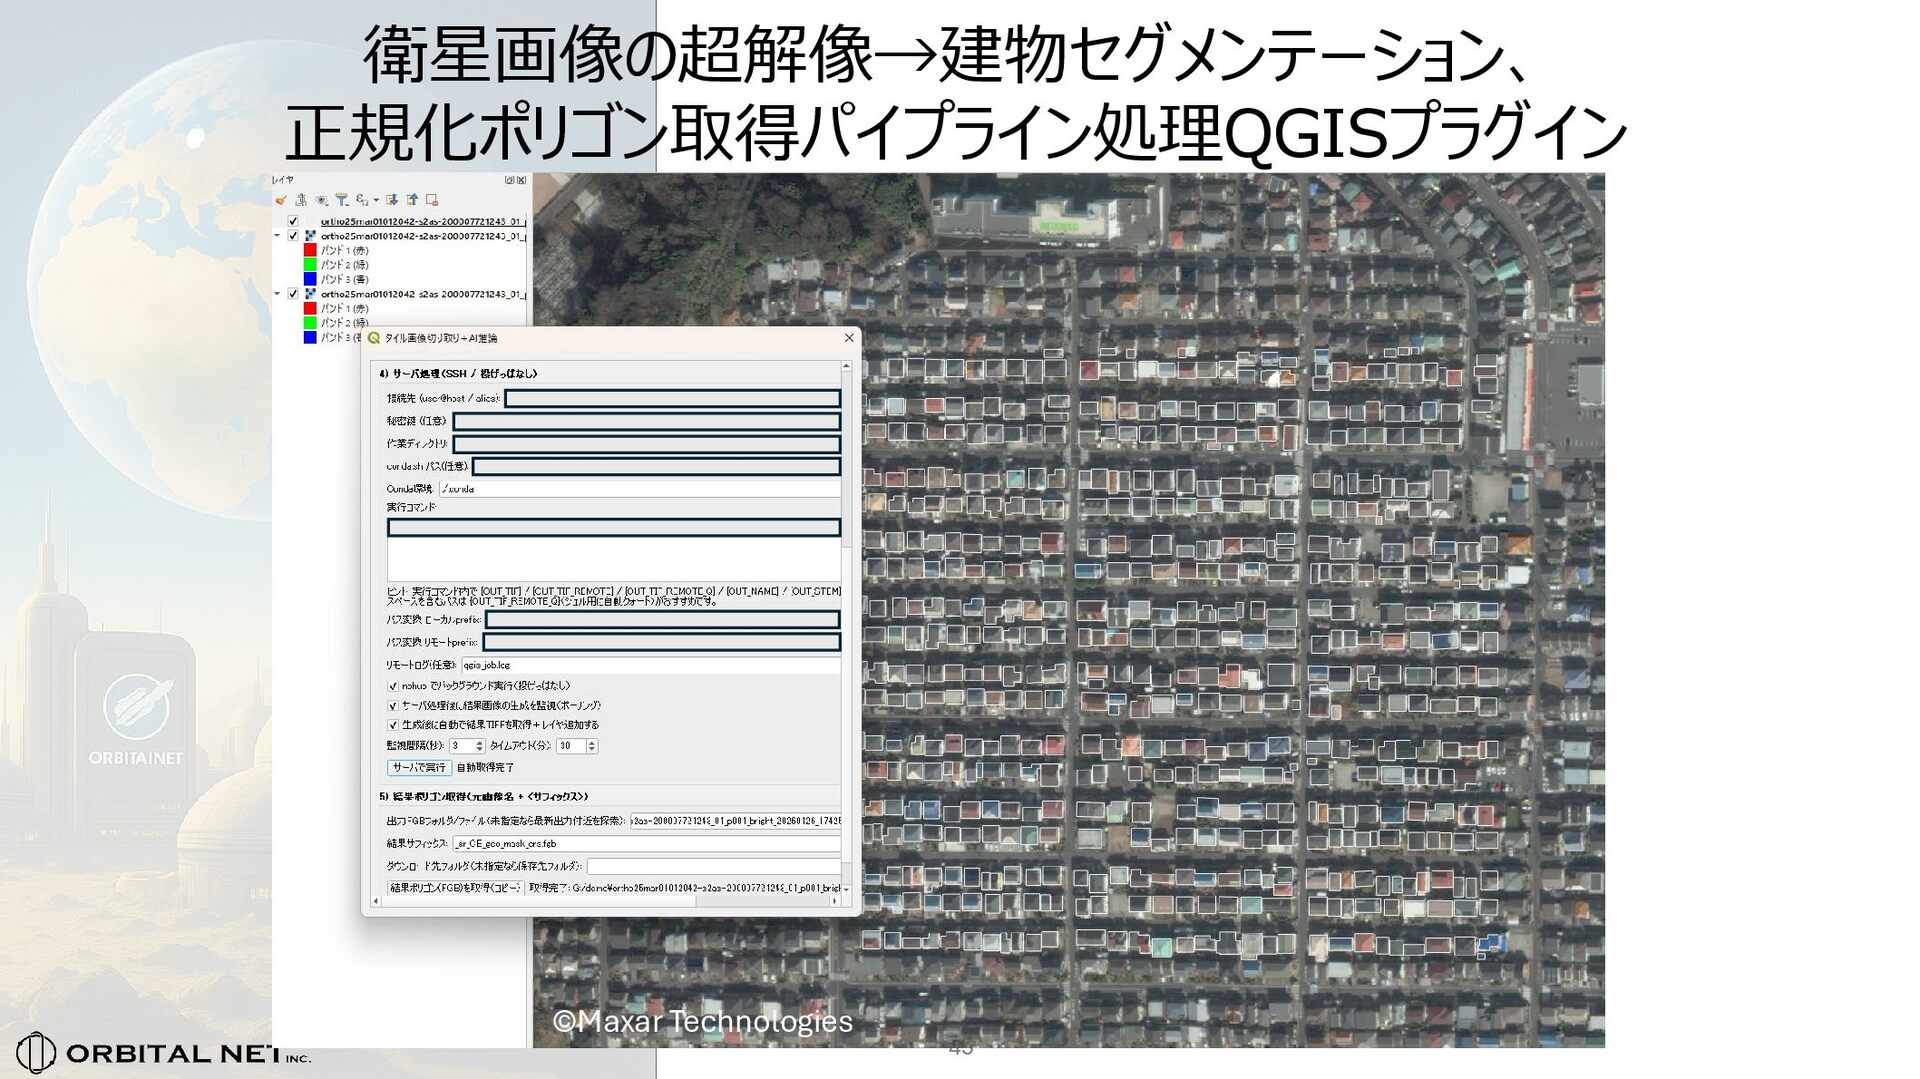1920x1079 pixels.
Task: Click the 5) 結果ポリゴン取得 section heading
Action: [483, 797]
